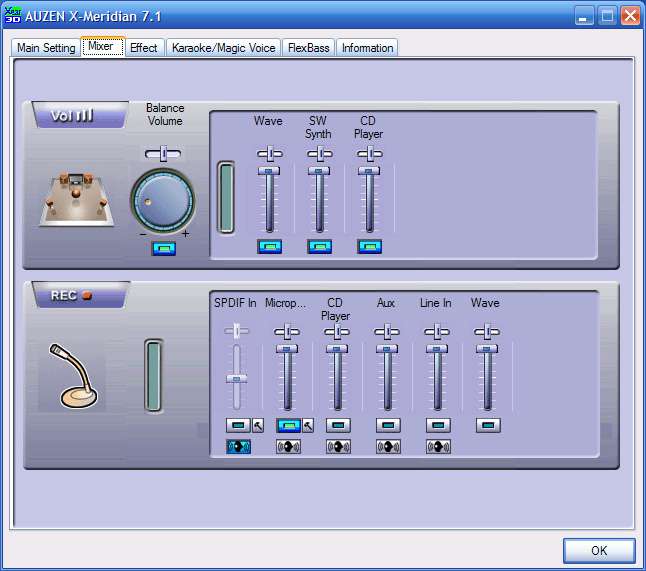Toggle the SPDIF In monitor speaker icon
The image size is (646, 571).
coord(238,447)
